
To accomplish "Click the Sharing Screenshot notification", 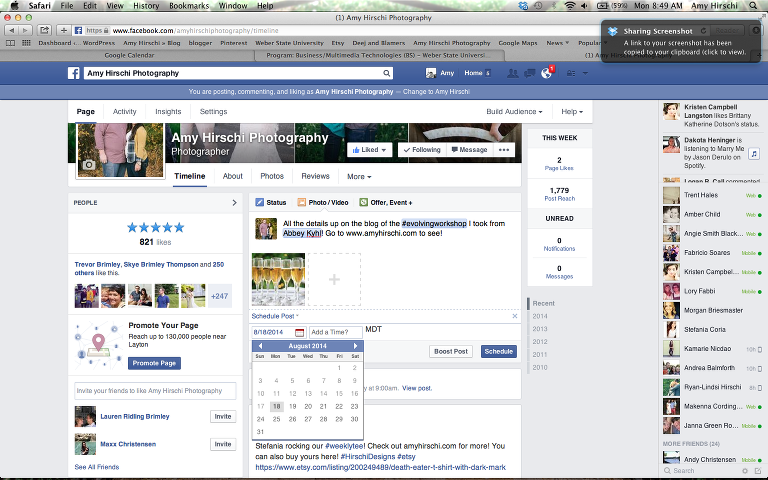I will point(681,41).
